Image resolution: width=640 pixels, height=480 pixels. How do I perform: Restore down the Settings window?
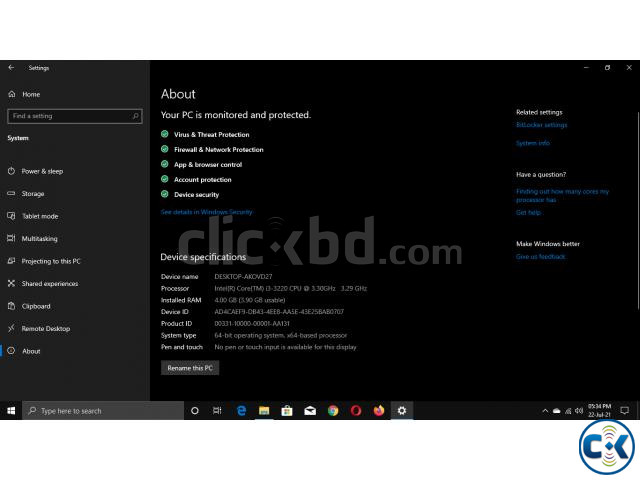pos(607,67)
